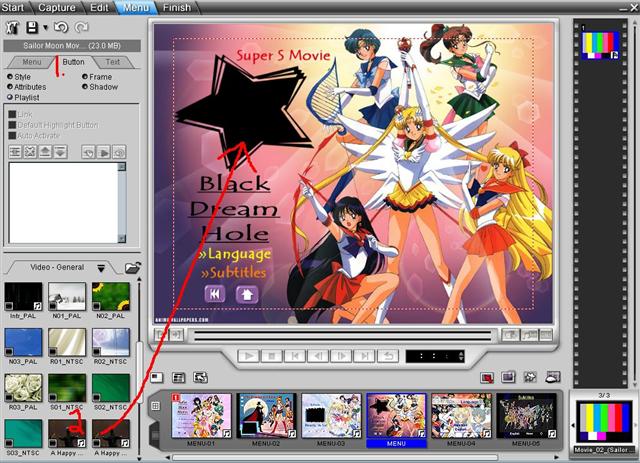Toggle the Link checkbox

pos(12,114)
